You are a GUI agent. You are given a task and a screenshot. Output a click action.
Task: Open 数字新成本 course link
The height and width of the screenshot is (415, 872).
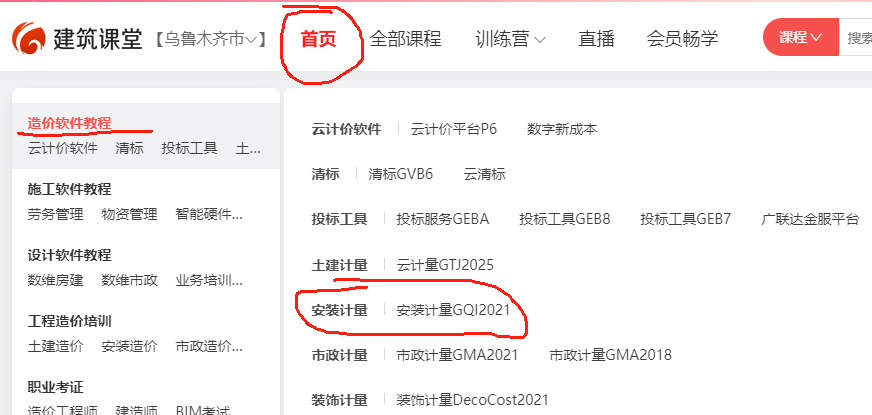pos(562,129)
